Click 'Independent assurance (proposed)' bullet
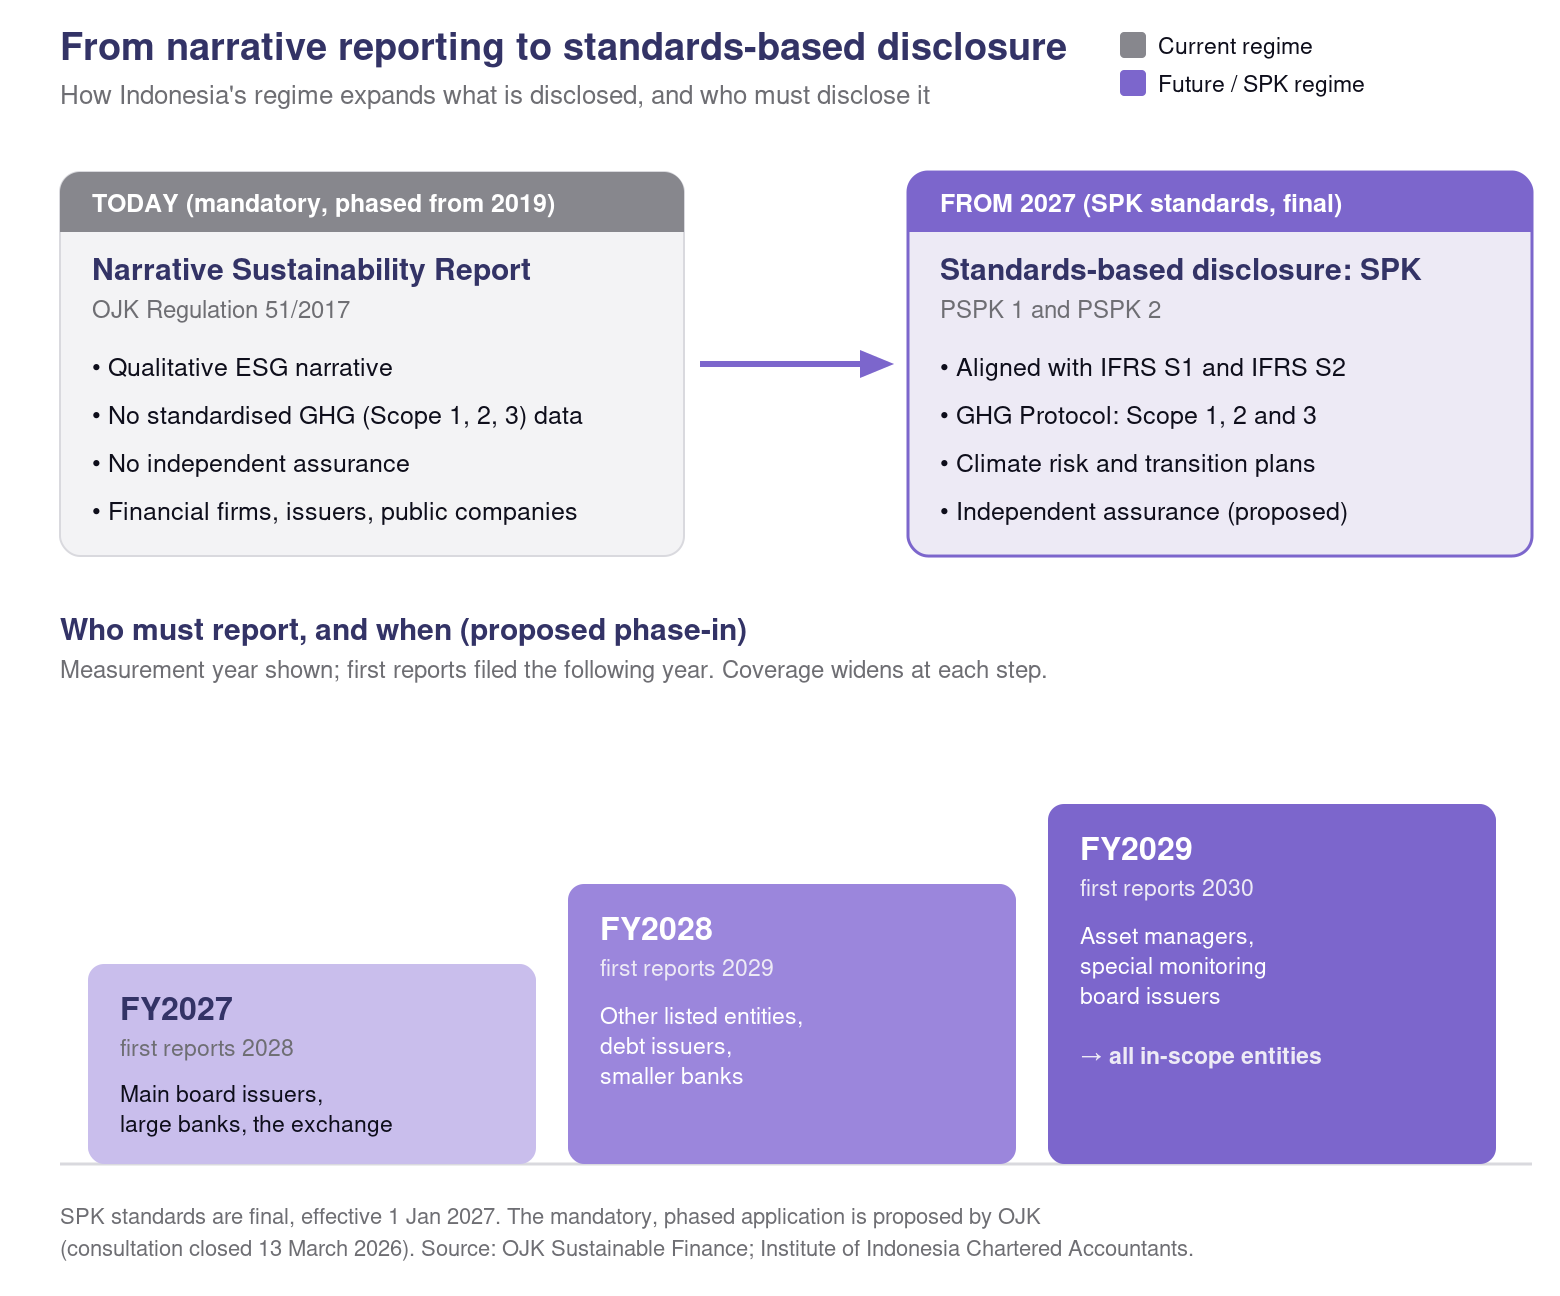 tap(1144, 512)
